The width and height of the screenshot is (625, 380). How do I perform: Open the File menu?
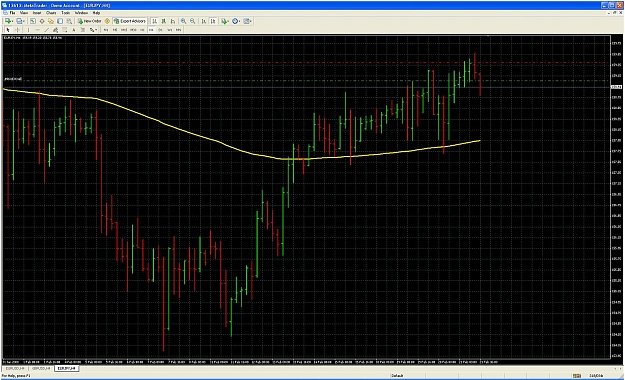point(12,13)
